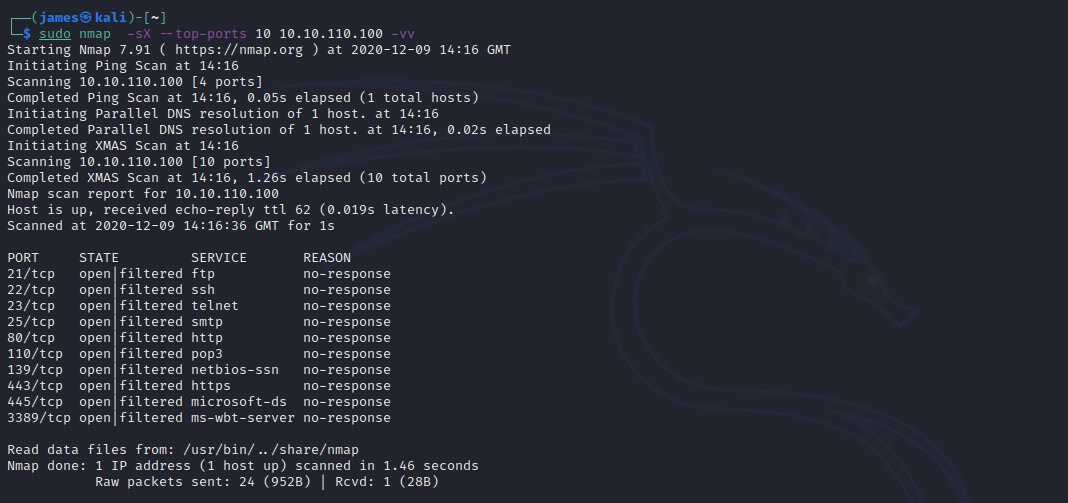Viewport: 1068px width, 503px height.
Task: Click the 'netbios-ssn' service name
Action: pyautogui.click(x=235, y=370)
